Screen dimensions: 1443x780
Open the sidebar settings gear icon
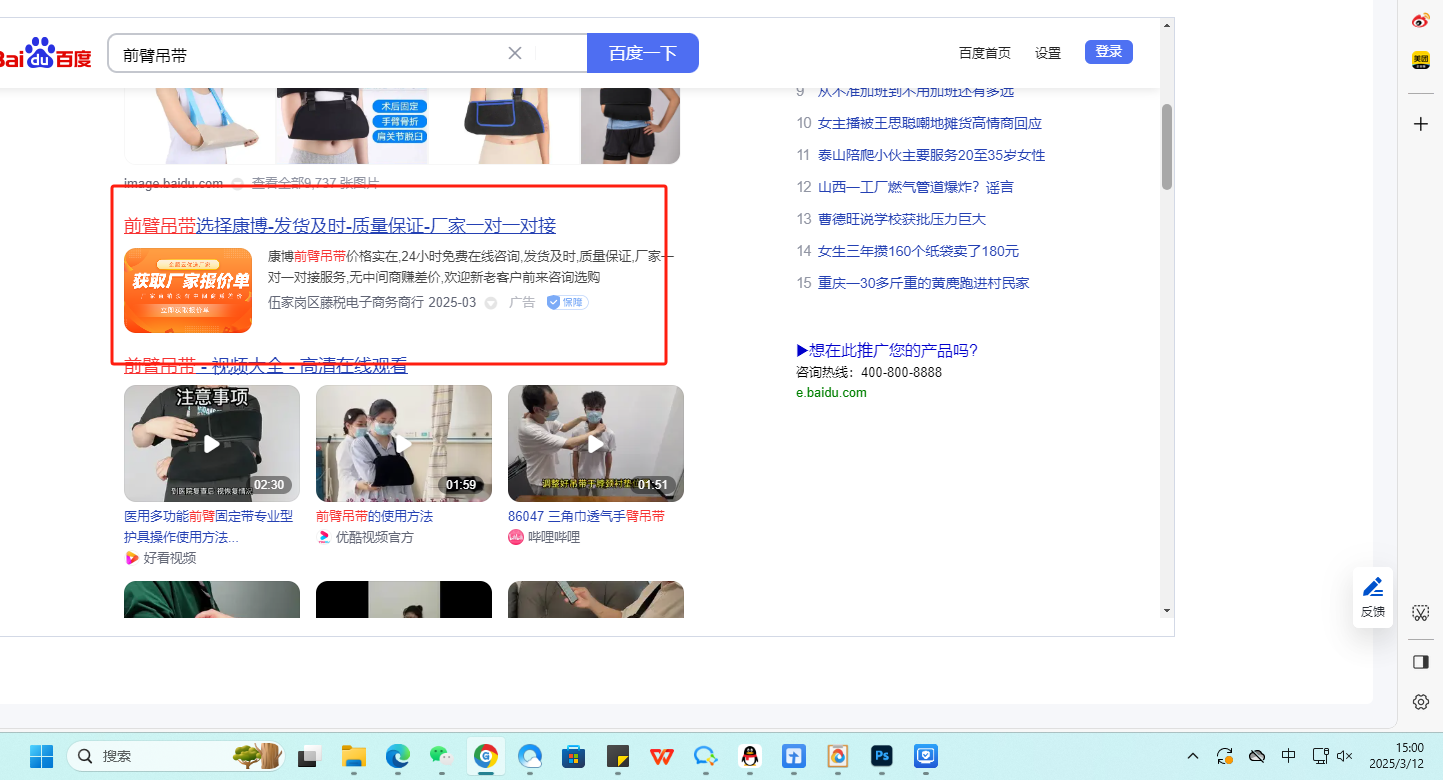point(1420,702)
